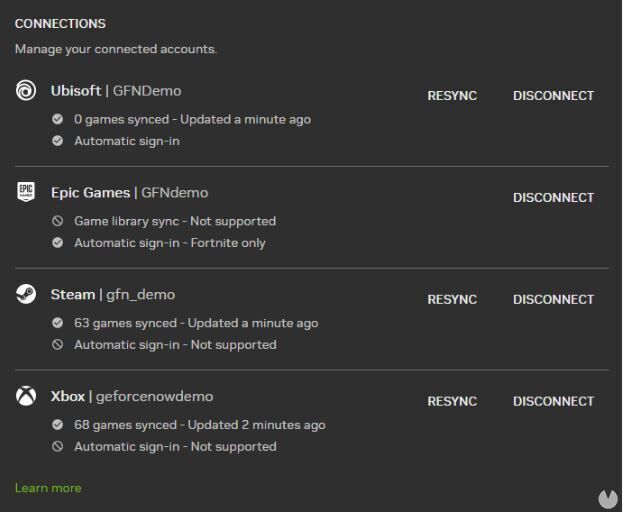
Task: Click the 'CONNECTIONS' heading
Action: [x=60, y=24]
